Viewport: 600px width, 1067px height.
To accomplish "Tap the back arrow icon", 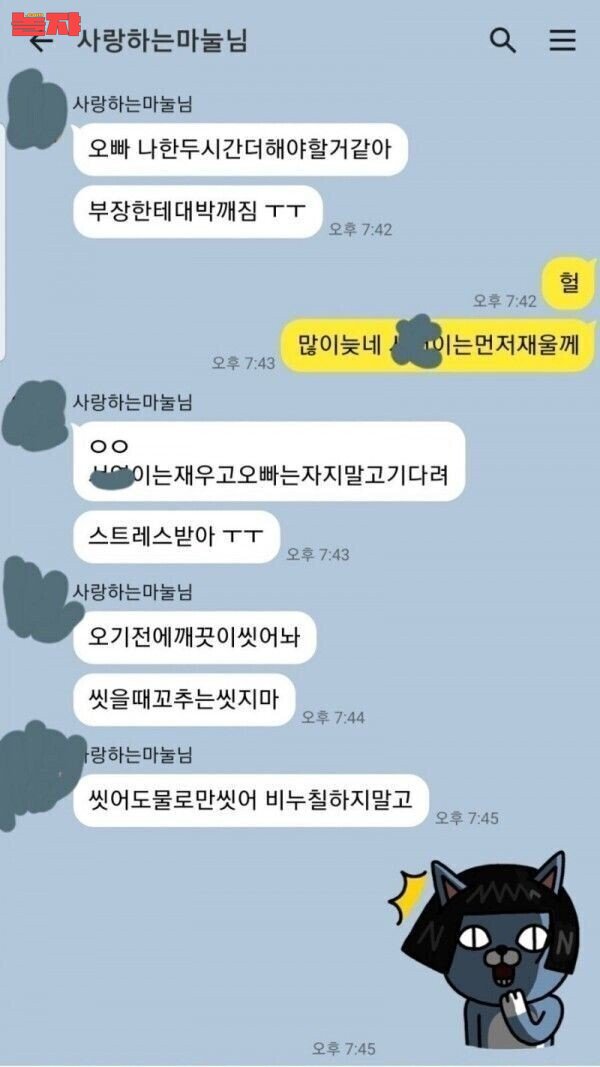I will [x=42, y=42].
